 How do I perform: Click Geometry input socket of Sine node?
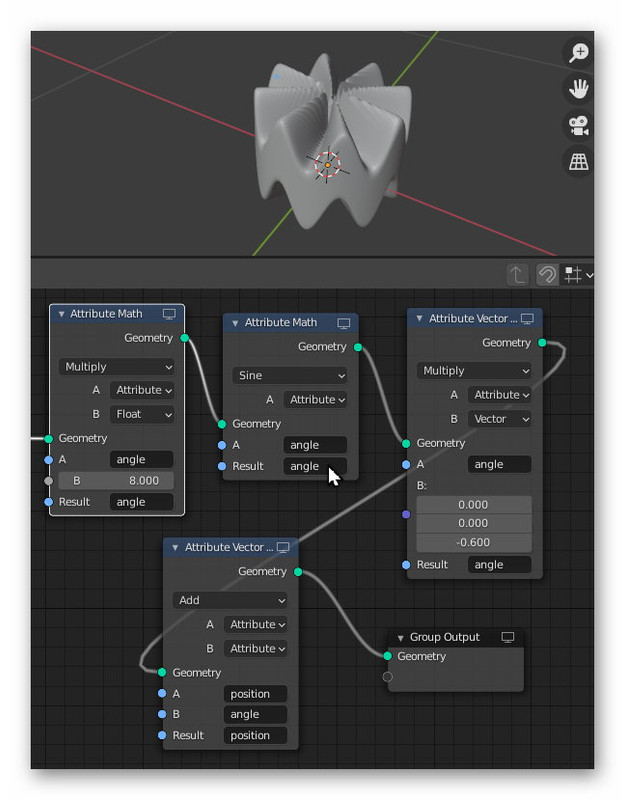pos(222,424)
